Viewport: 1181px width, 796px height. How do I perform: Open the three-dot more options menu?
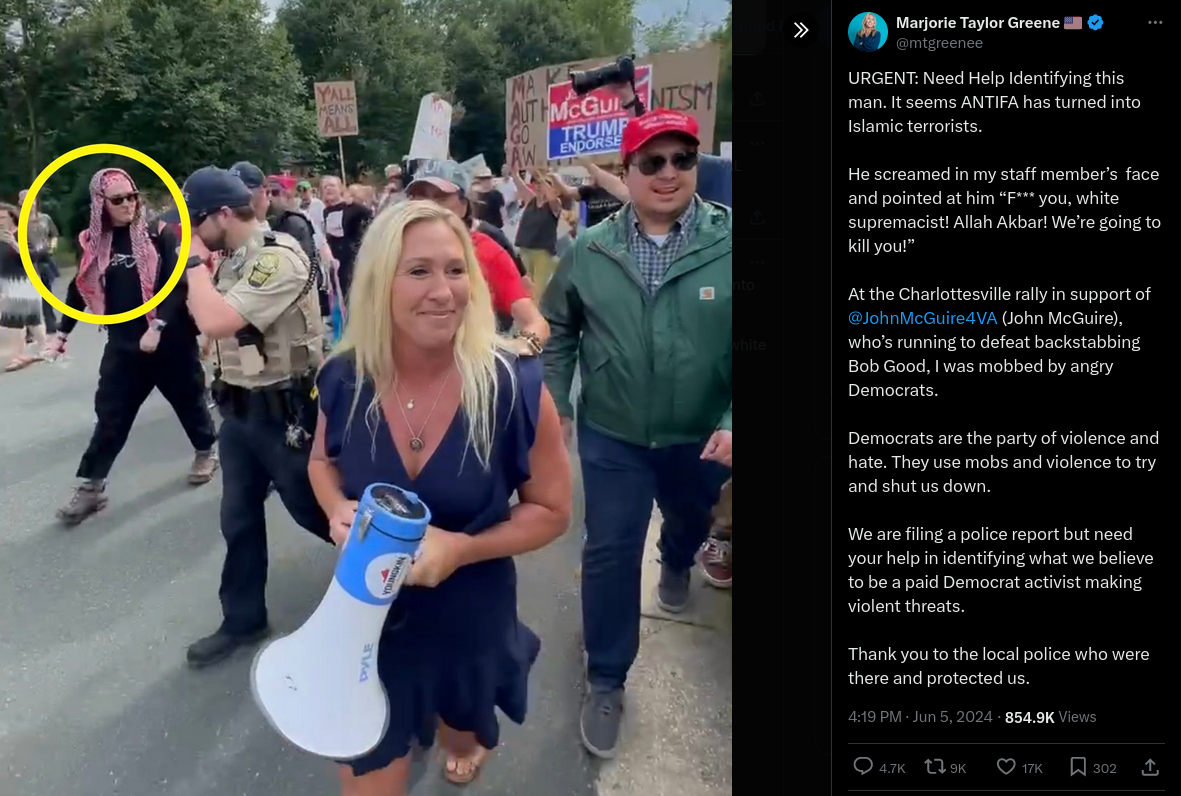[1155, 23]
